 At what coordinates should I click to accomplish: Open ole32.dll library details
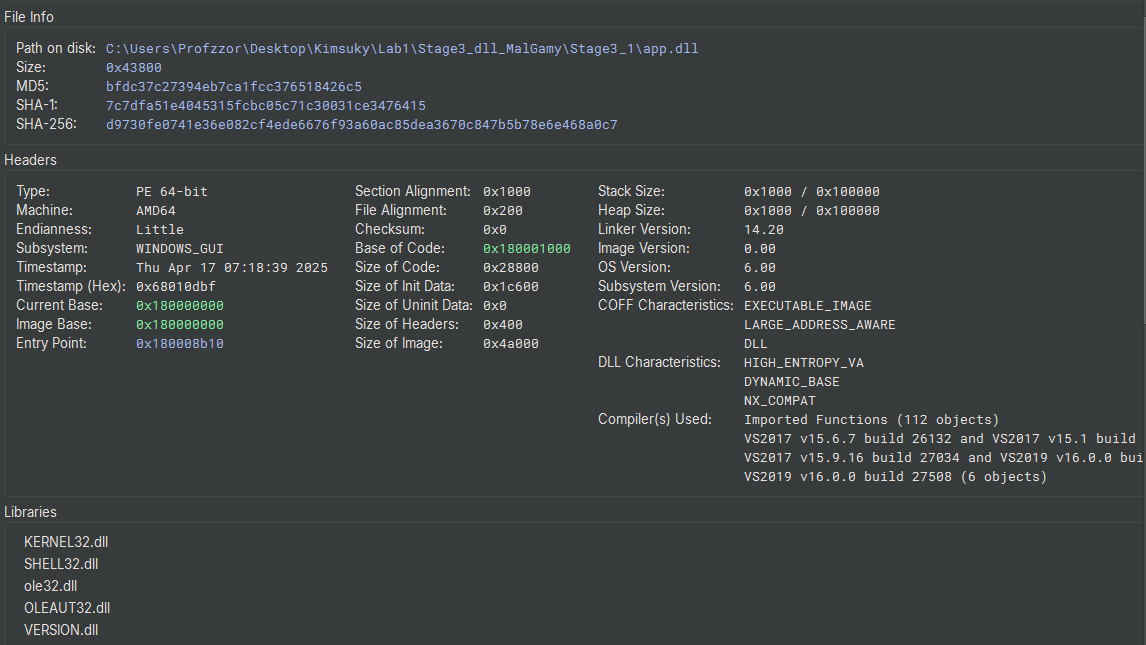(x=50, y=585)
